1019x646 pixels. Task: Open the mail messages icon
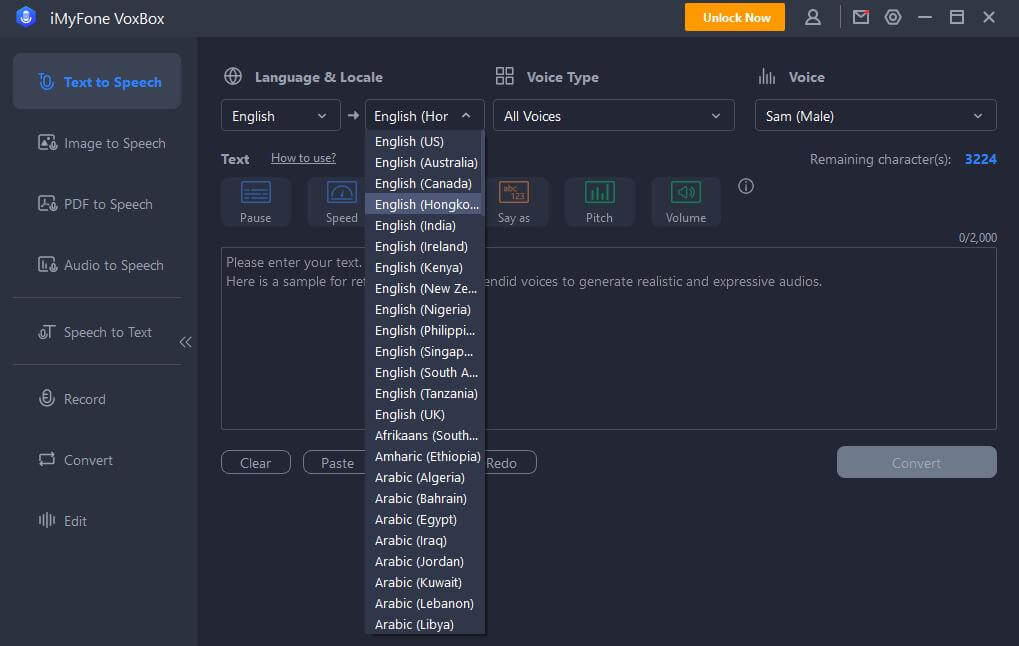[860, 18]
